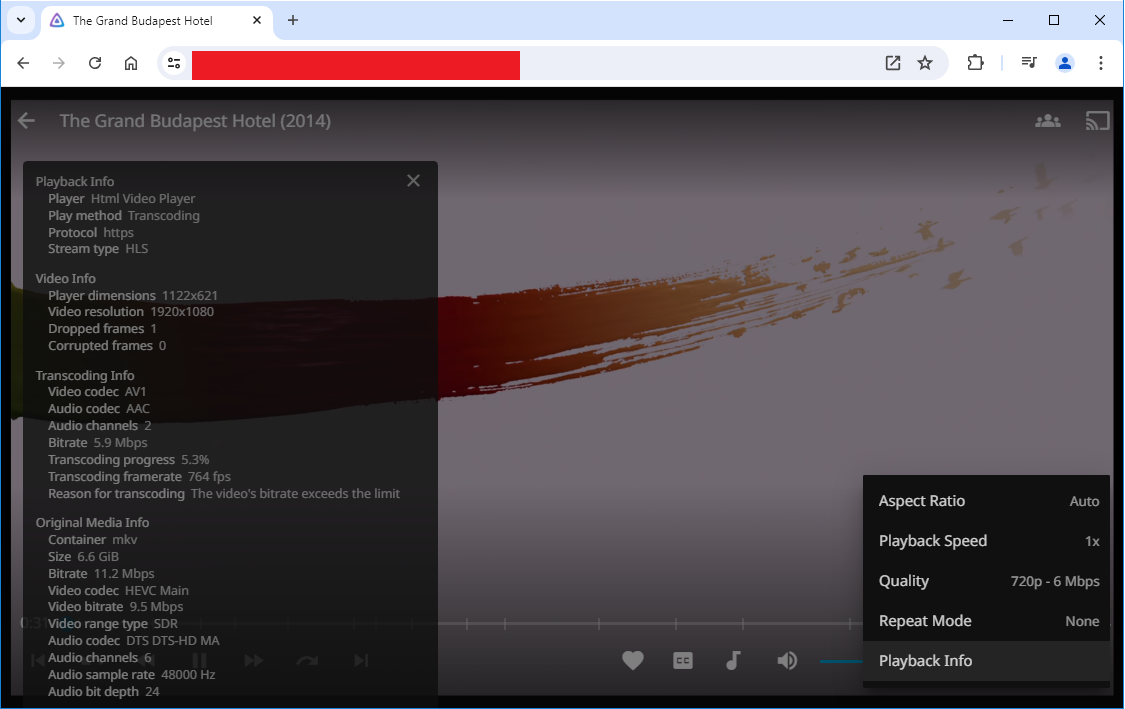Close the Playback Info panel

[413, 181]
